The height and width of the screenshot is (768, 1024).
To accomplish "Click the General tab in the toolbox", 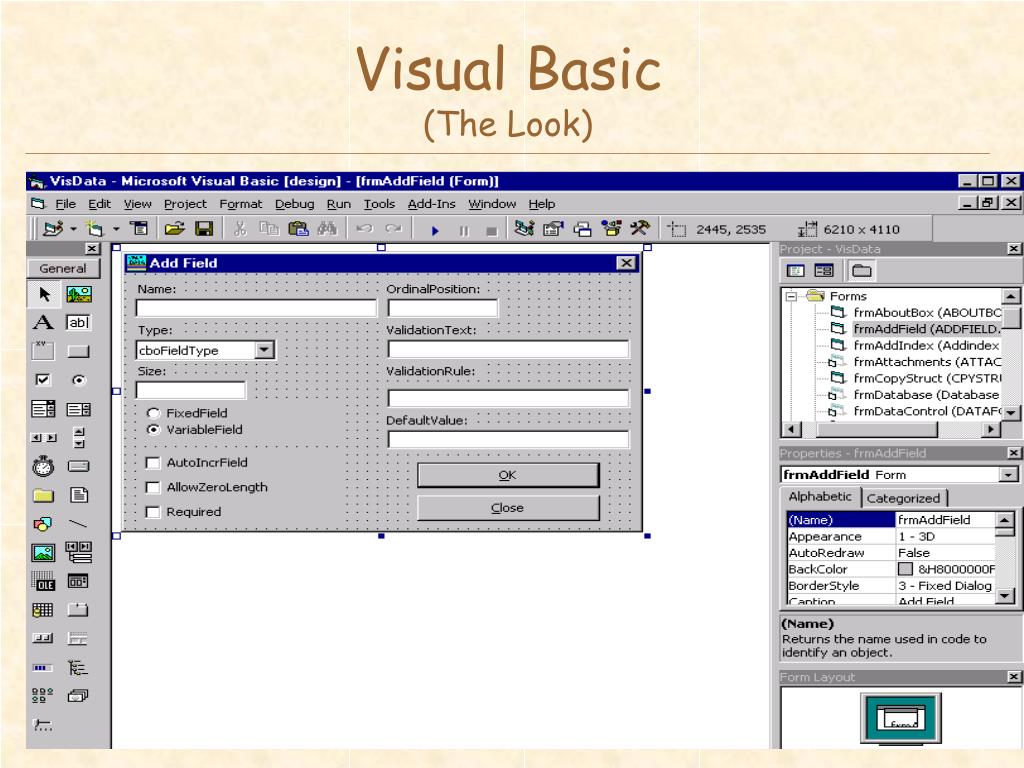I will tap(63, 268).
